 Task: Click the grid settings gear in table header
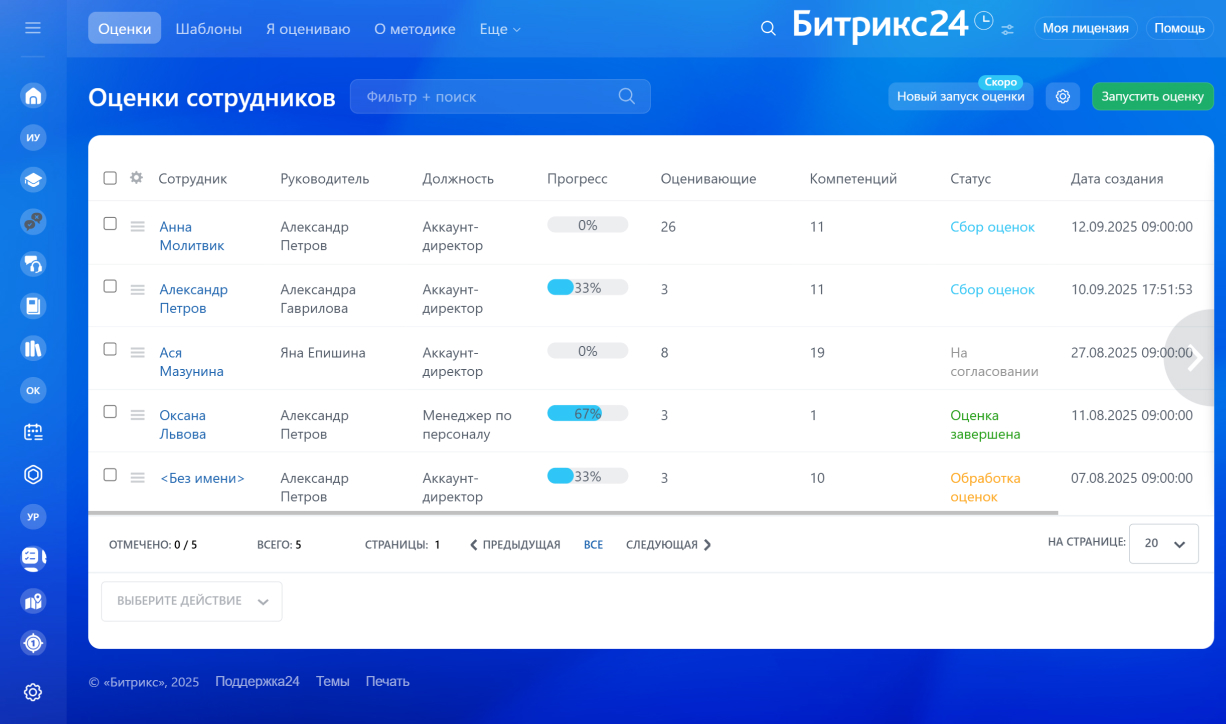click(137, 178)
